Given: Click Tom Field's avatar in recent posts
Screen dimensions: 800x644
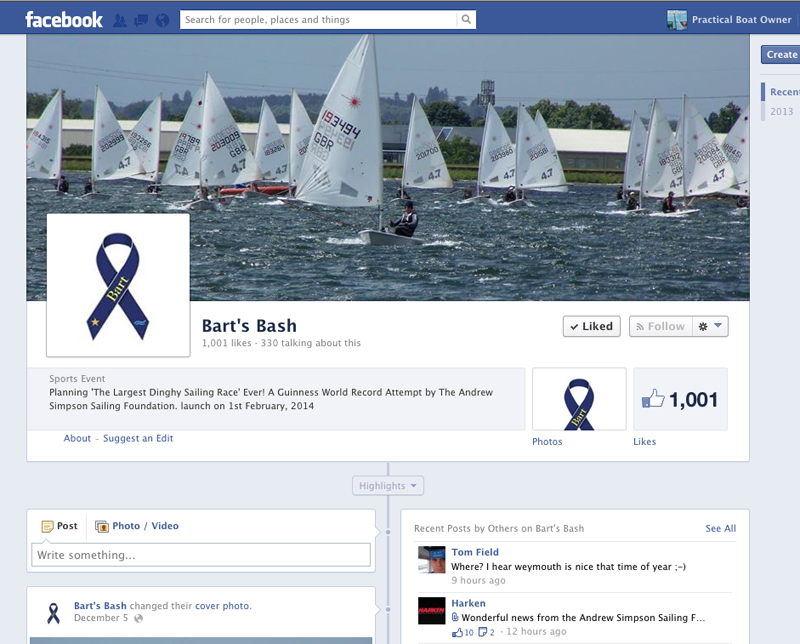Looking at the screenshot, I should coord(431,559).
